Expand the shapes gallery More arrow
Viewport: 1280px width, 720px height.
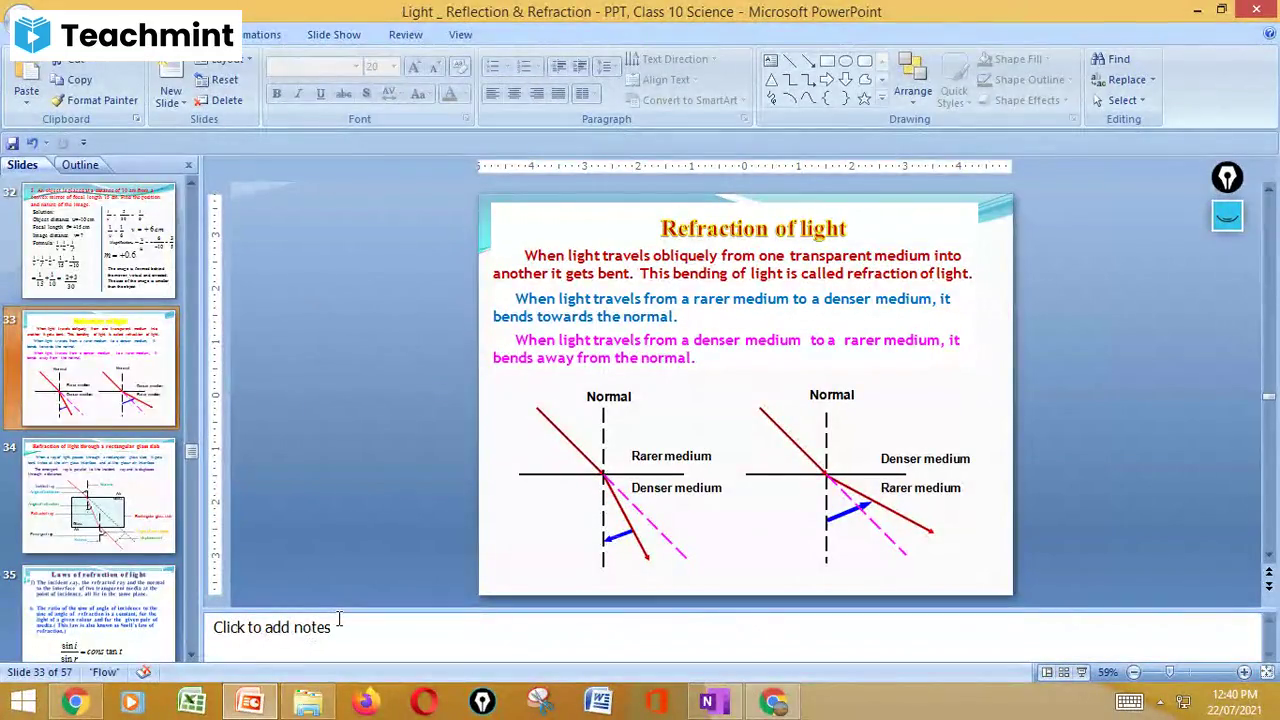pyautogui.click(x=884, y=100)
